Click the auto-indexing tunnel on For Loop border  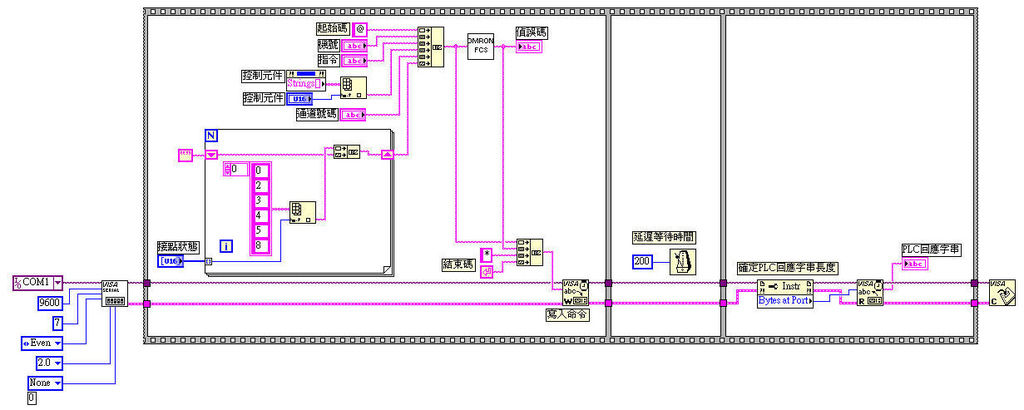[208, 262]
